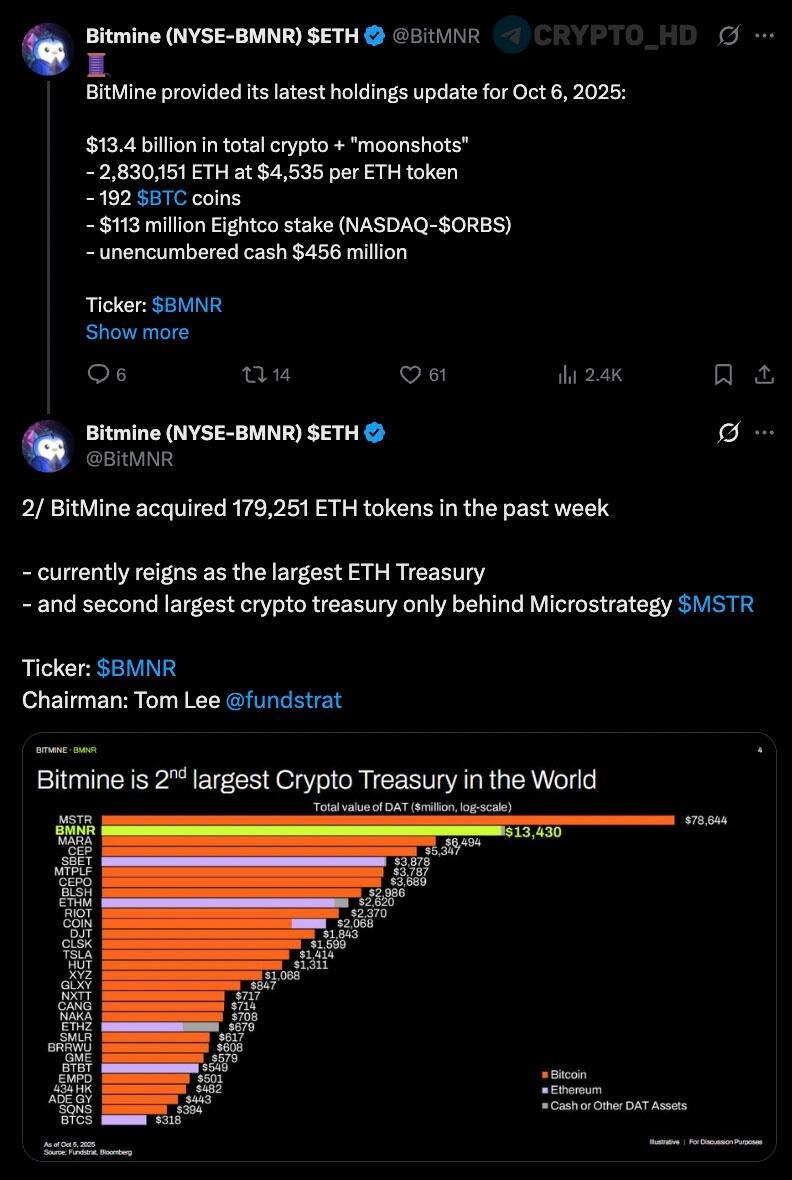Open the crypto treasury chart image

(x=399, y=946)
